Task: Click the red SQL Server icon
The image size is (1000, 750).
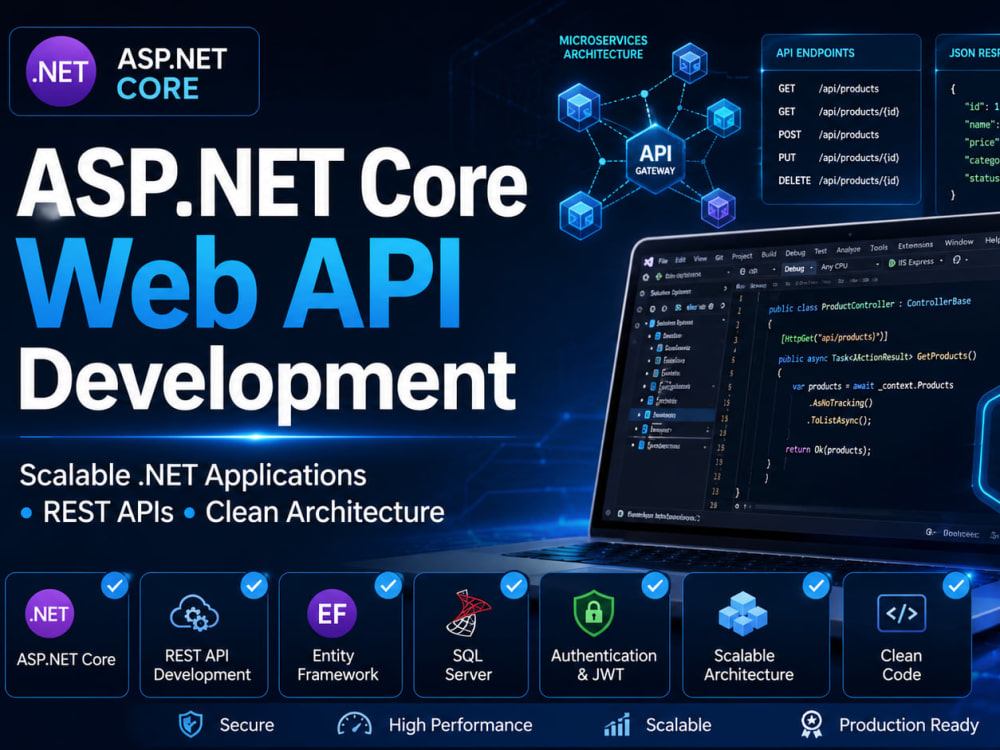Action: (468, 613)
